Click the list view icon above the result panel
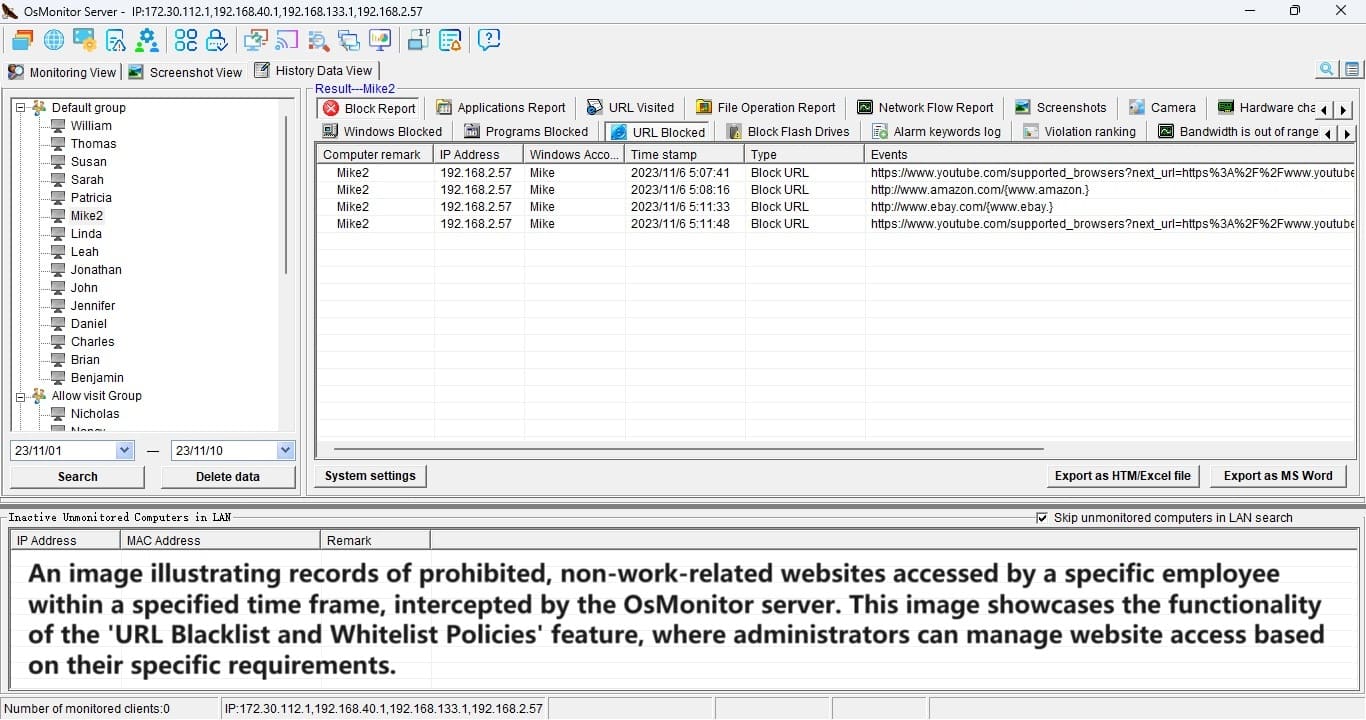The height and width of the screenshot is (720, 1366). point(1352,69)
